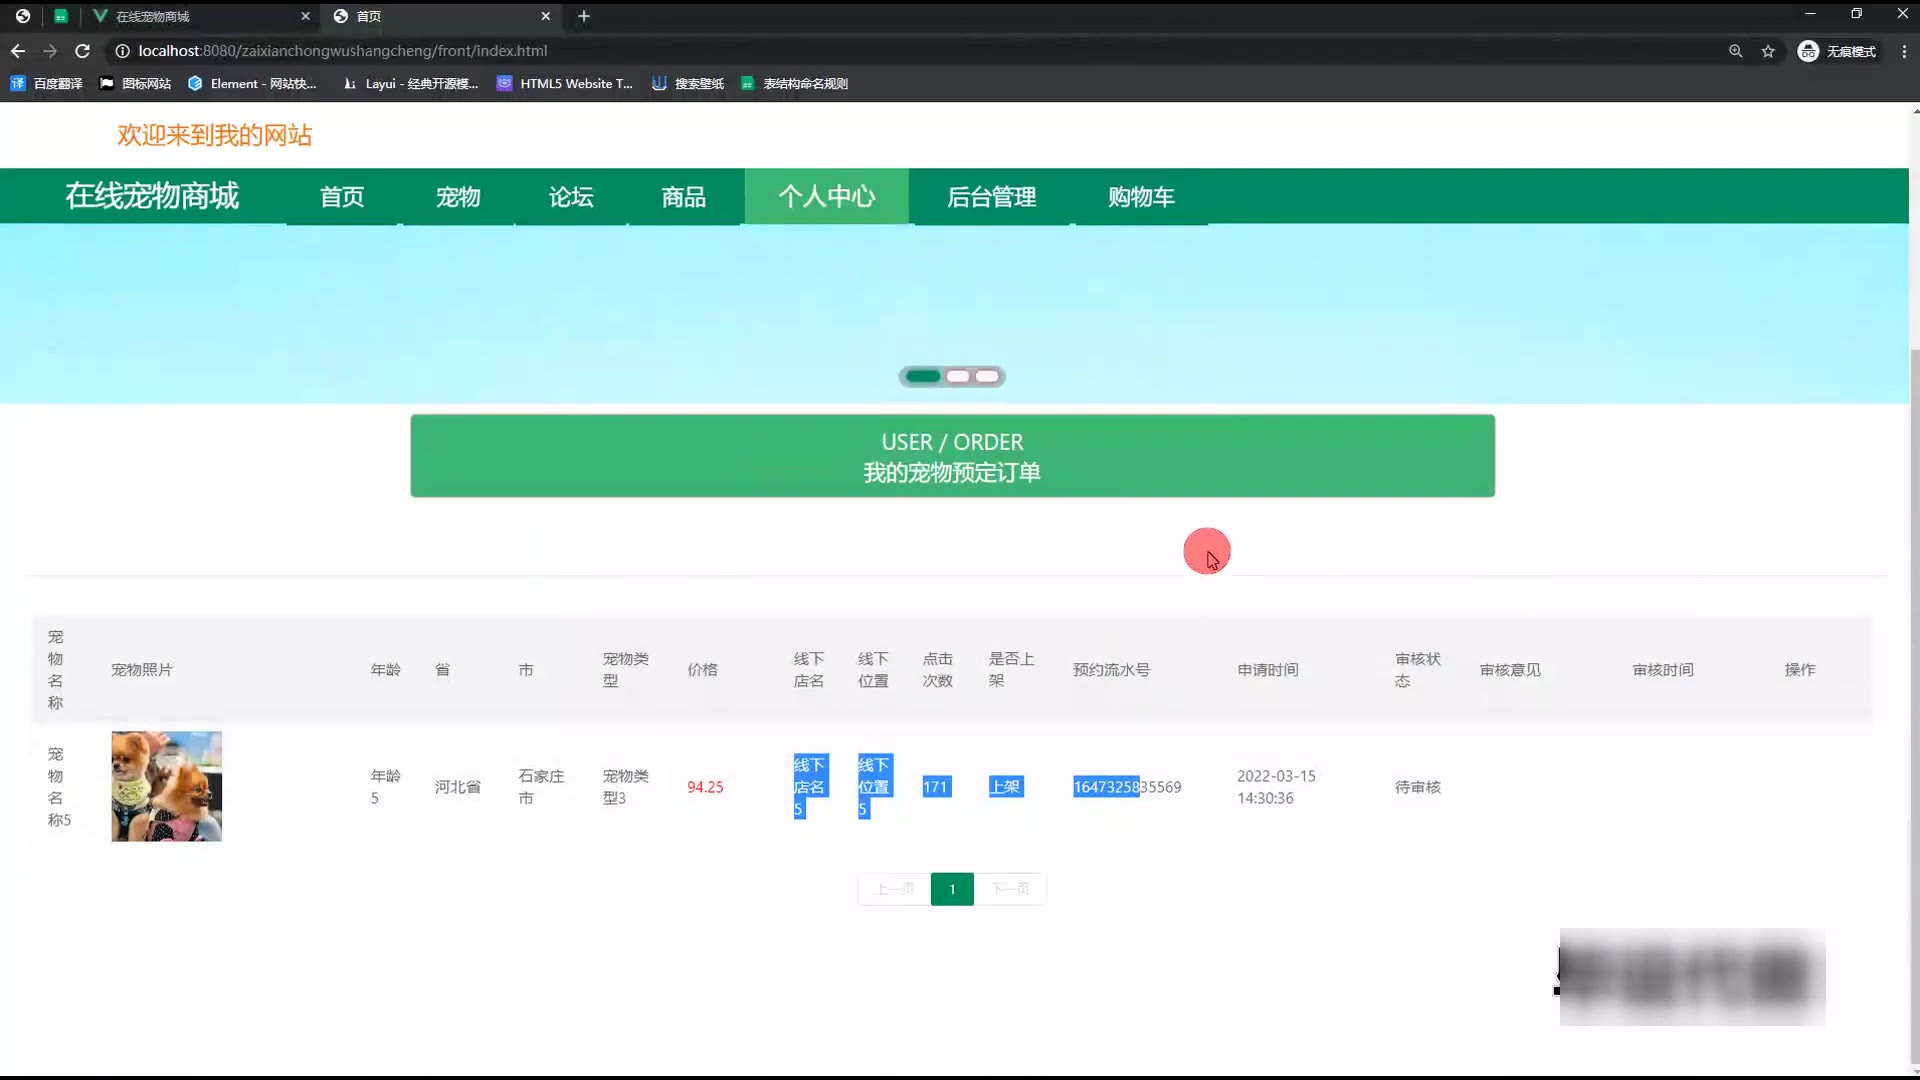Open Chrome three-dot menu
The height and width of the screenshot is (1080, 1920).
click(1904, 51)
